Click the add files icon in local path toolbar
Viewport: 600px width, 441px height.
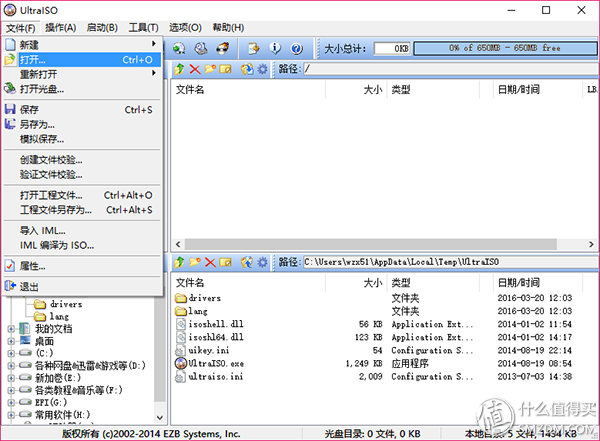[x=247, y=262]
